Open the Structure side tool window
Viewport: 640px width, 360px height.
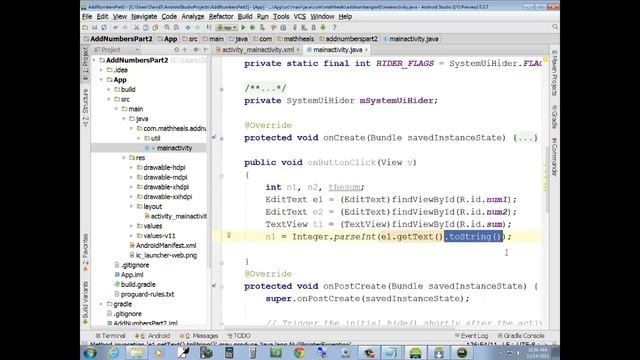(x=85, y=107)
